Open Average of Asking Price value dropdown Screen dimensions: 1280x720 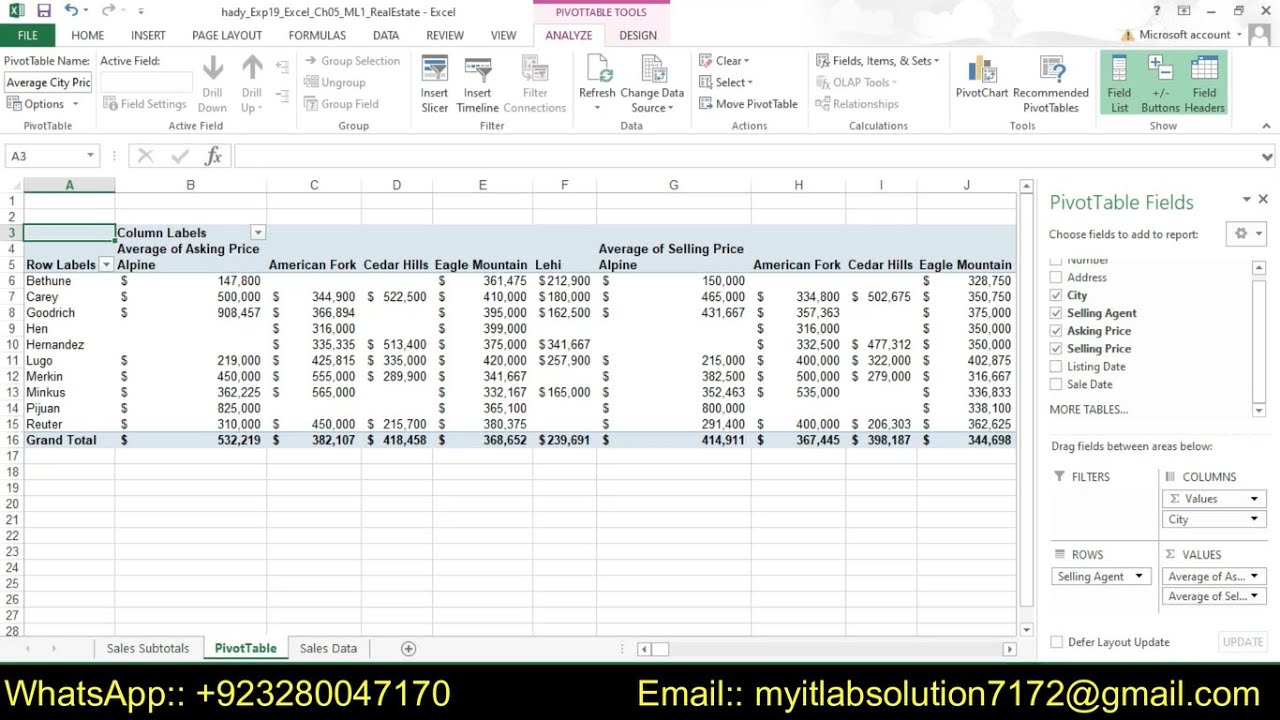1254,577
